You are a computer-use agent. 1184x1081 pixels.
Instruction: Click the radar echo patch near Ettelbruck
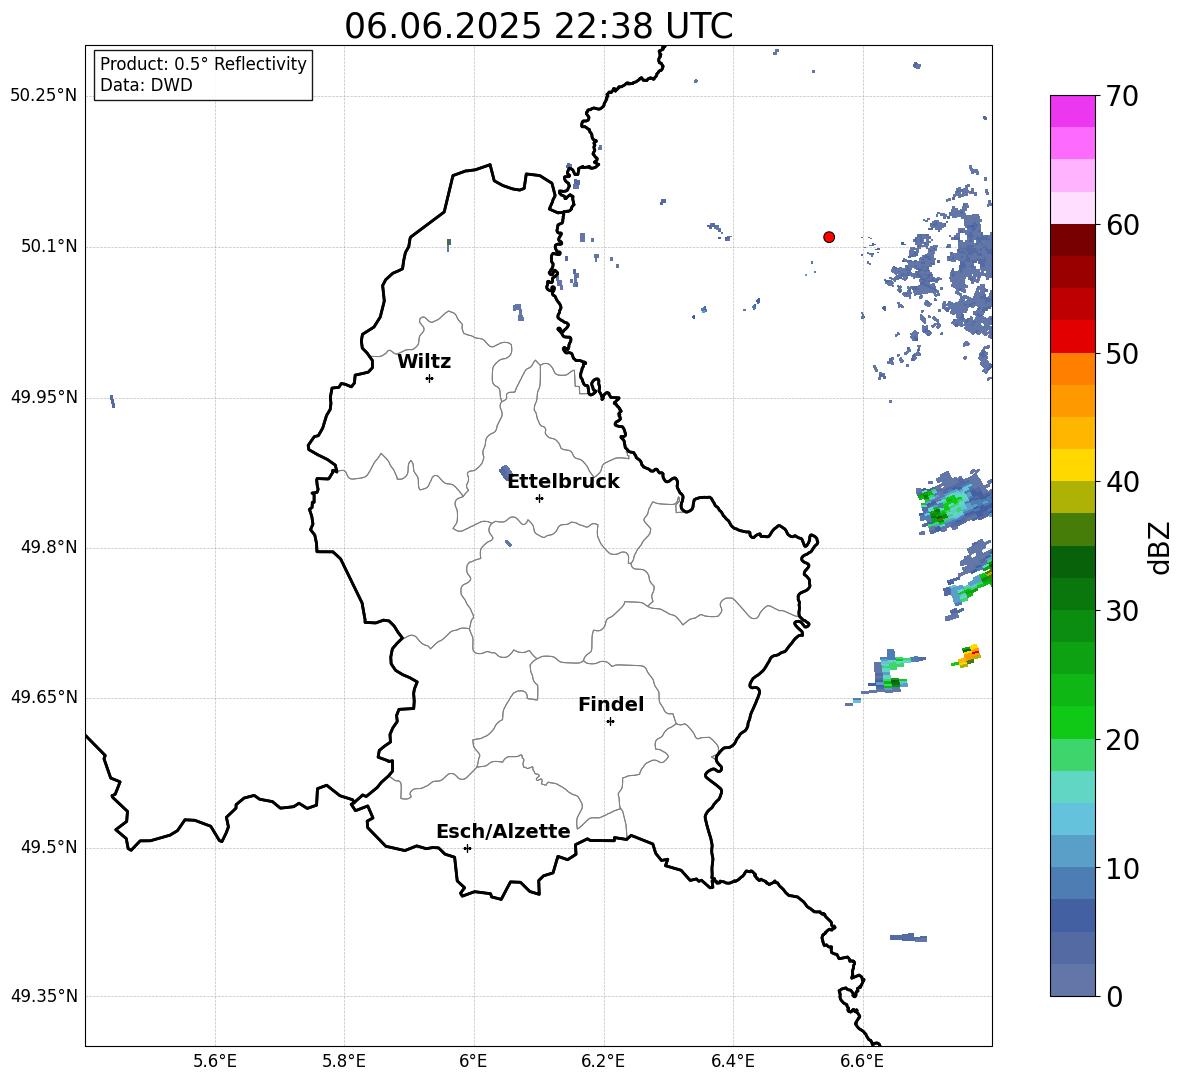[507, 473]
